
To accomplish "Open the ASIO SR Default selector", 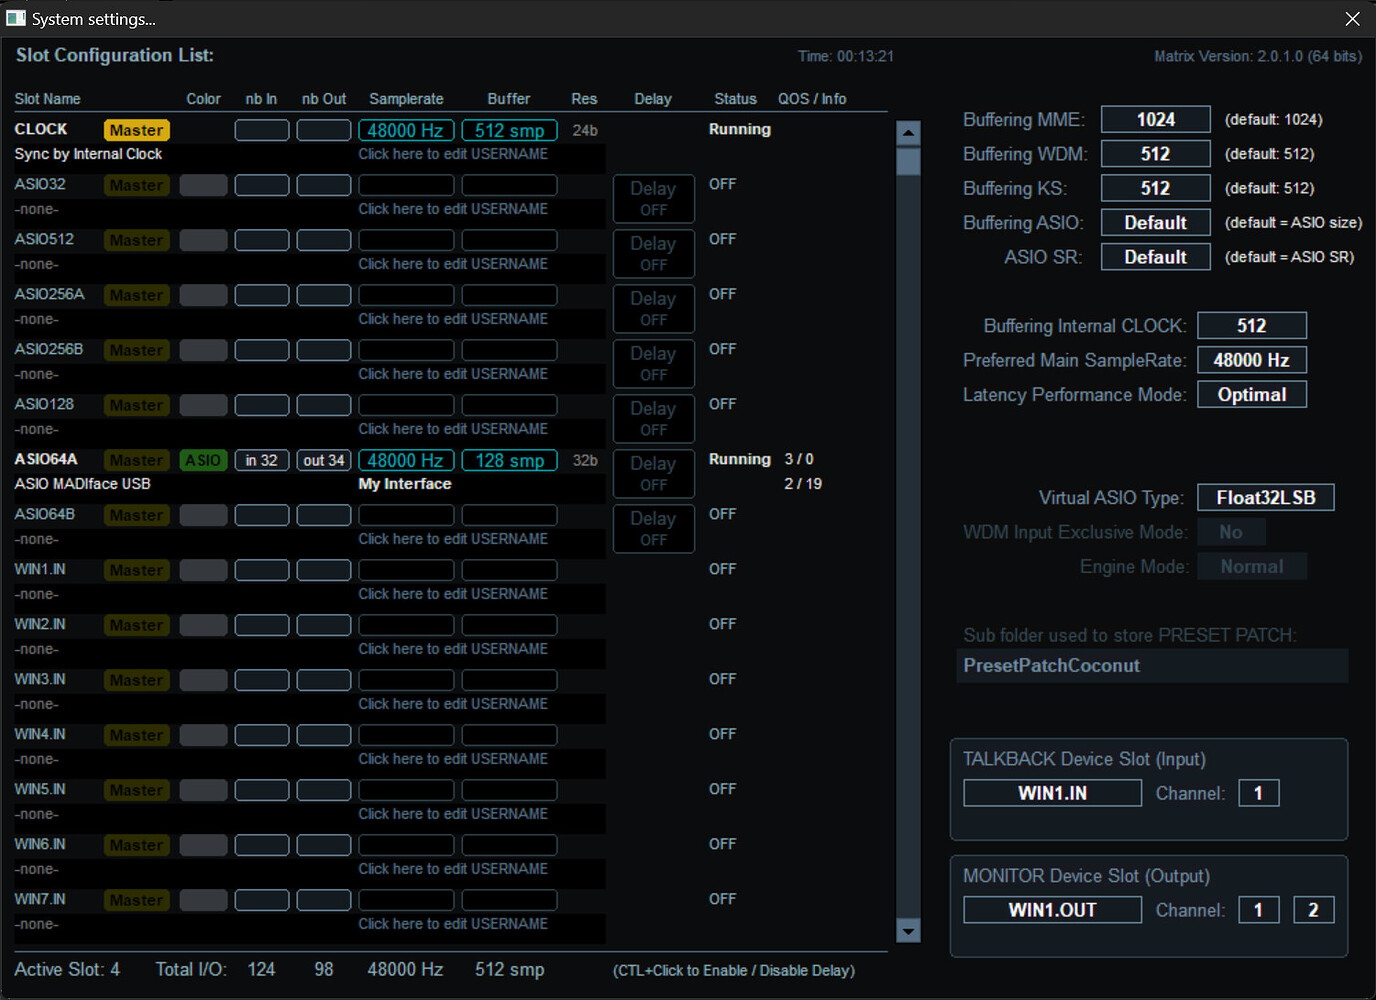I will pos(1155,256).
